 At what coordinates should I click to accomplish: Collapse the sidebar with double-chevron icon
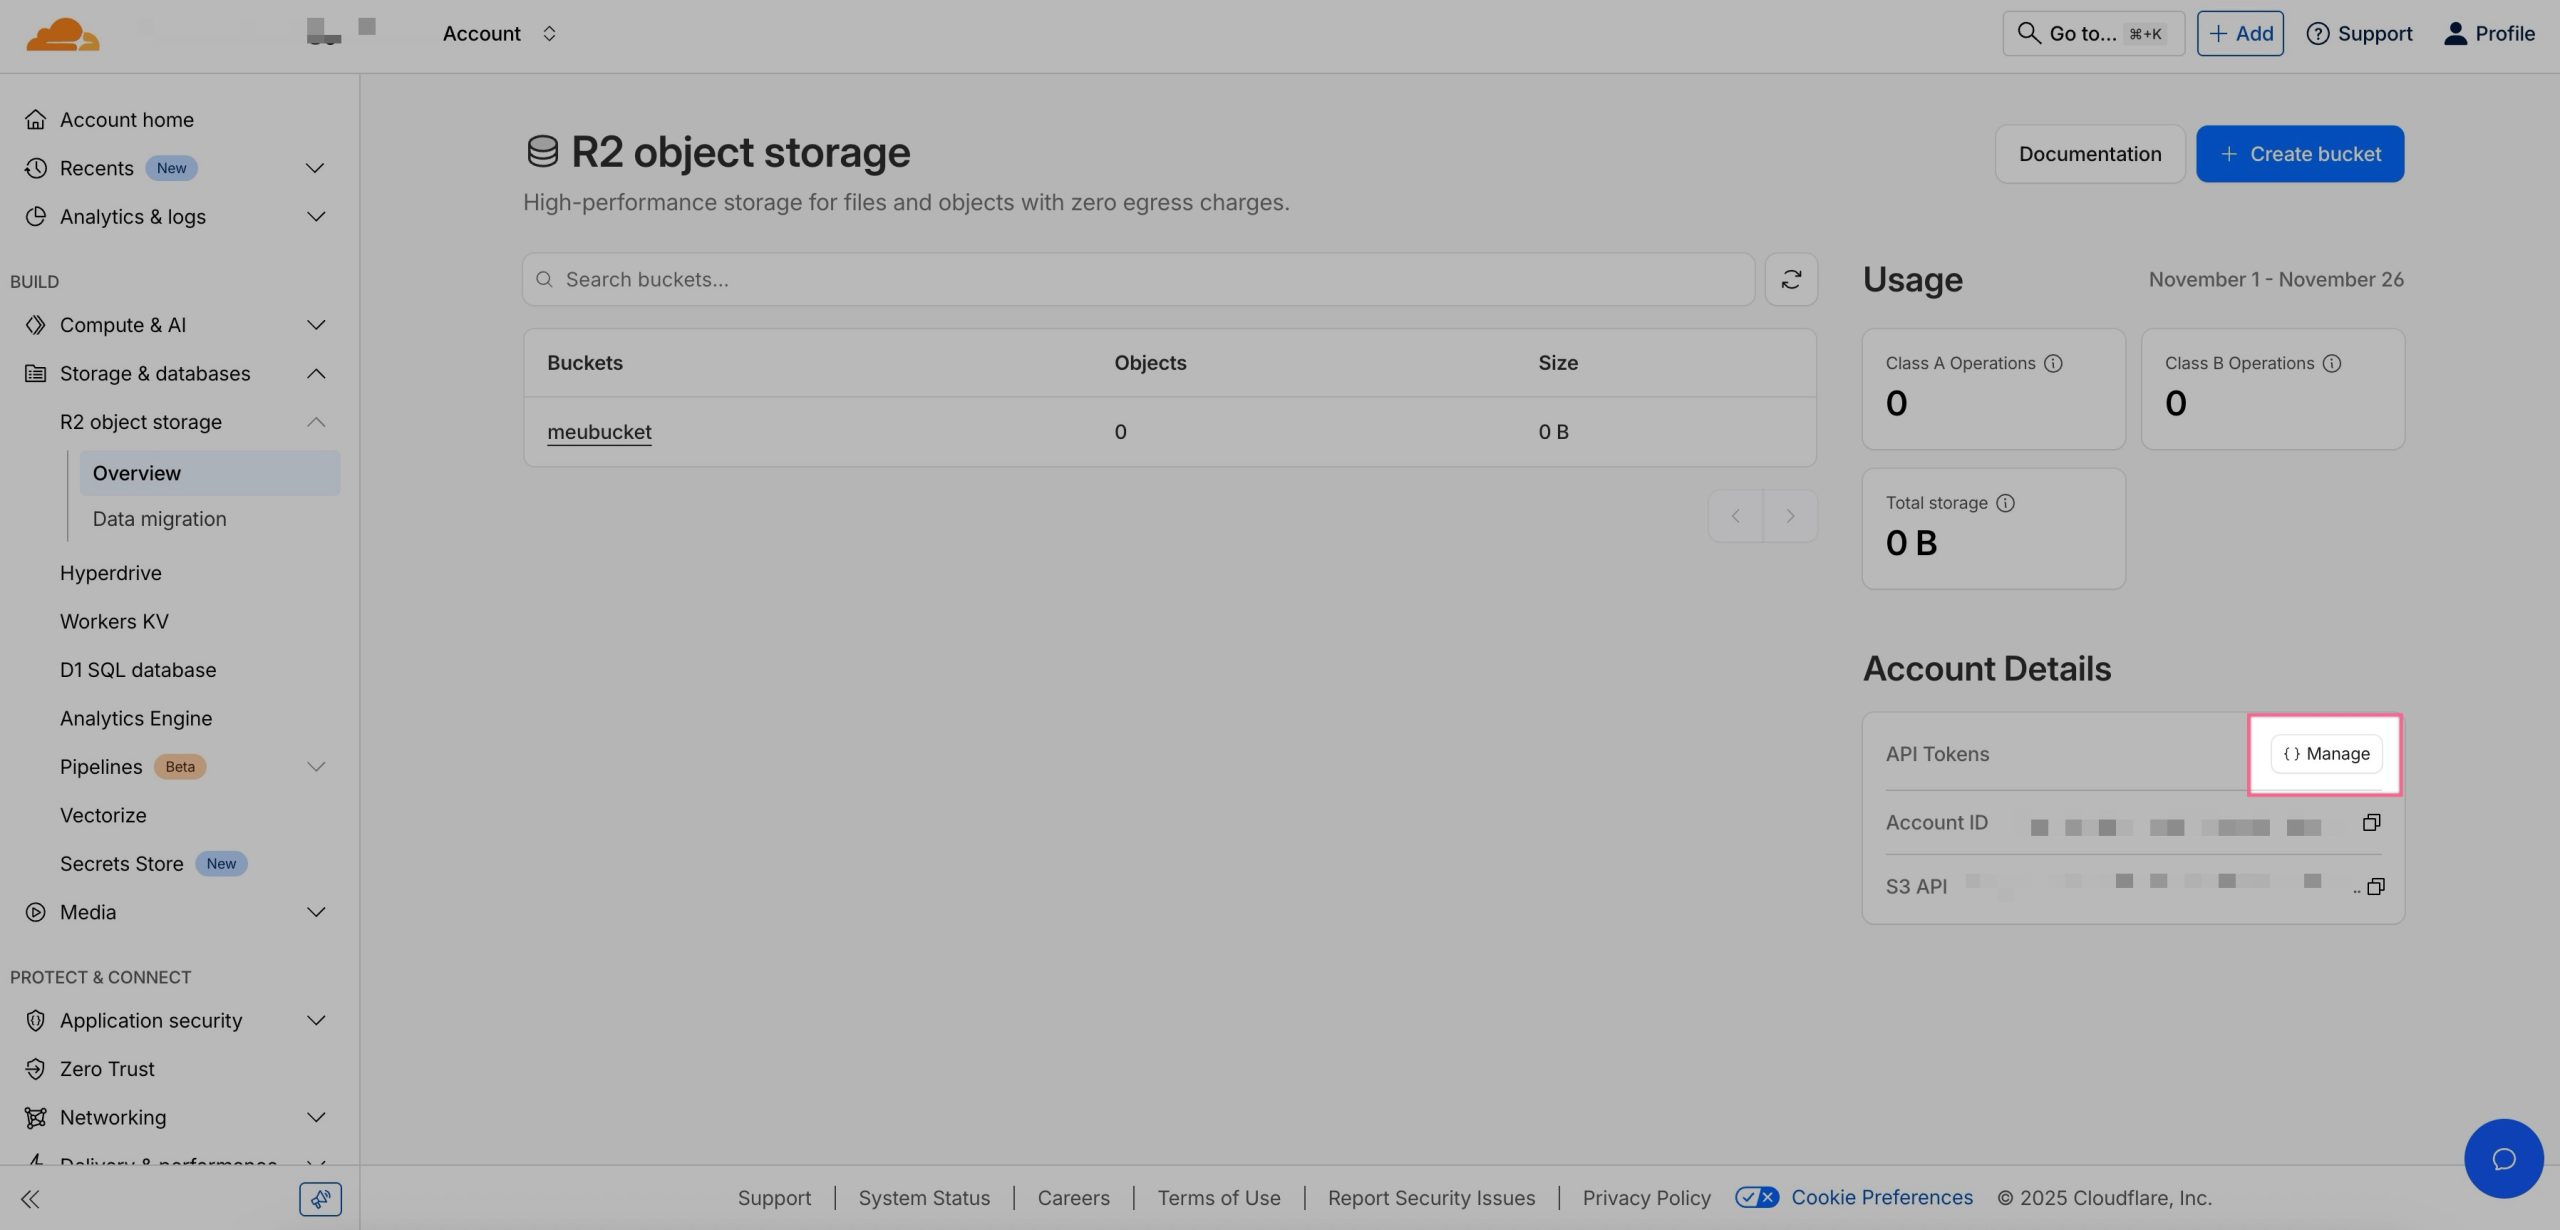point(30,1199)
